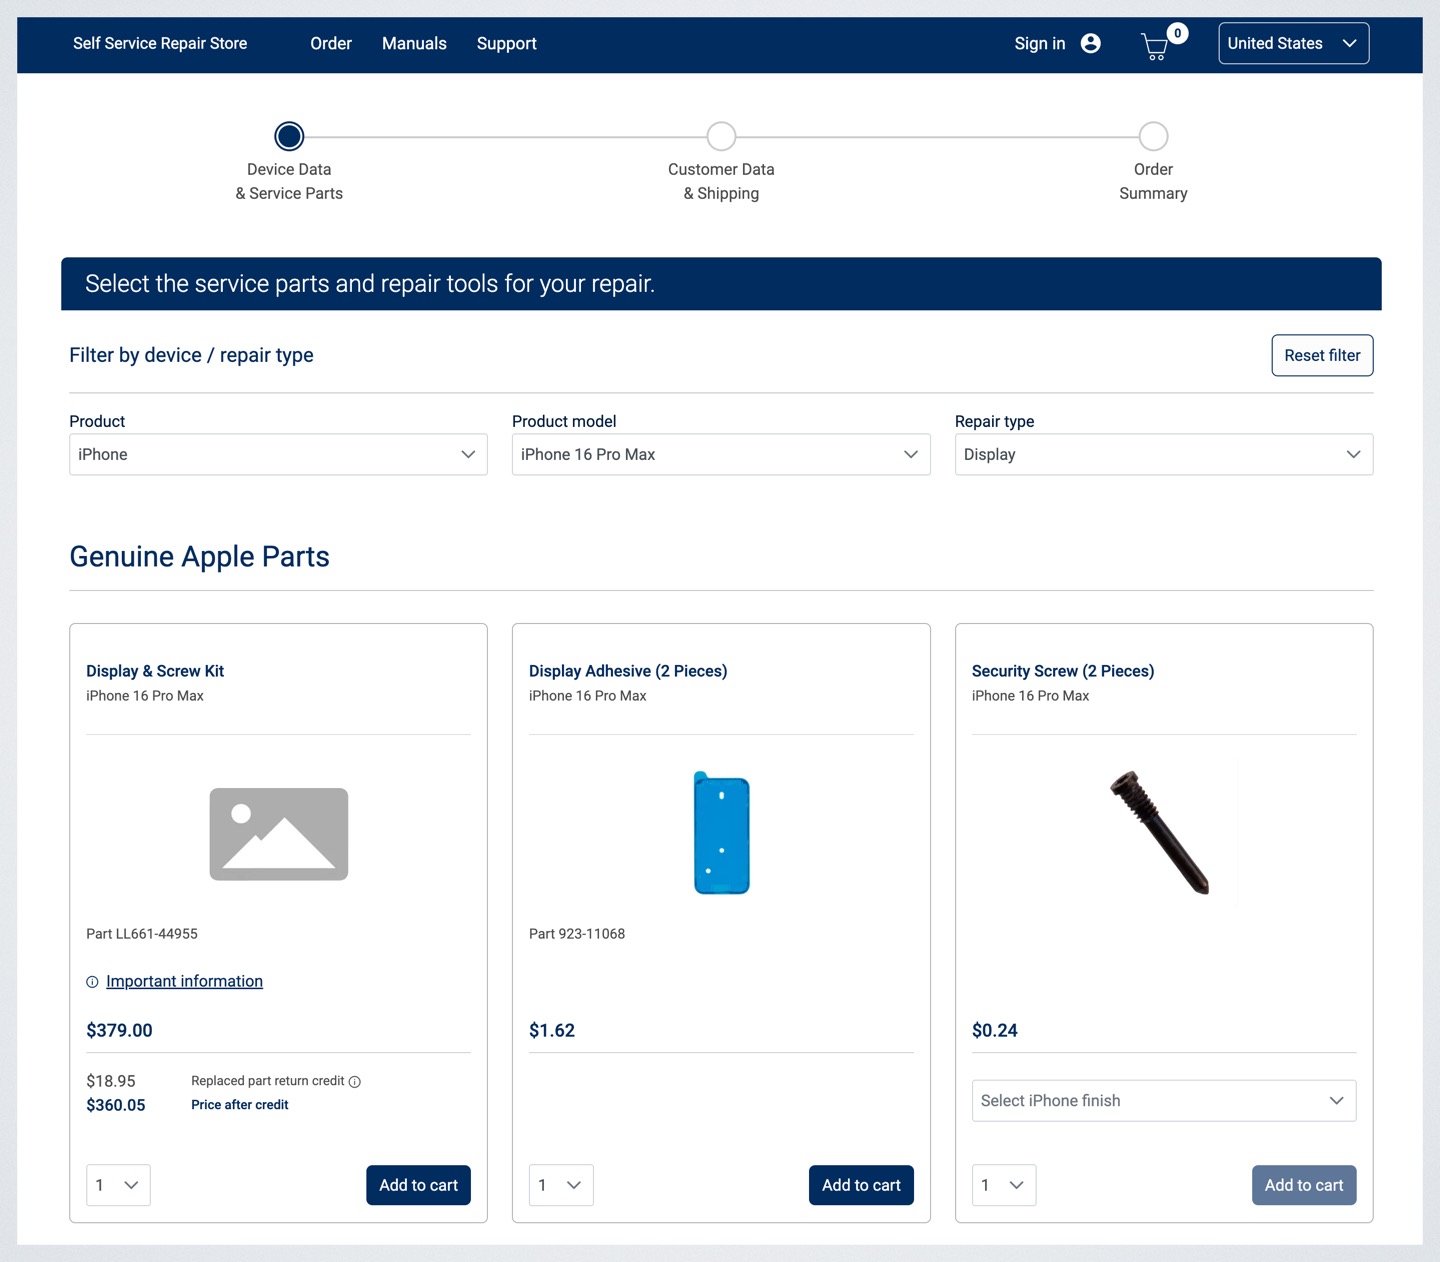Add Security Screw to cart

(1304, 1185)
